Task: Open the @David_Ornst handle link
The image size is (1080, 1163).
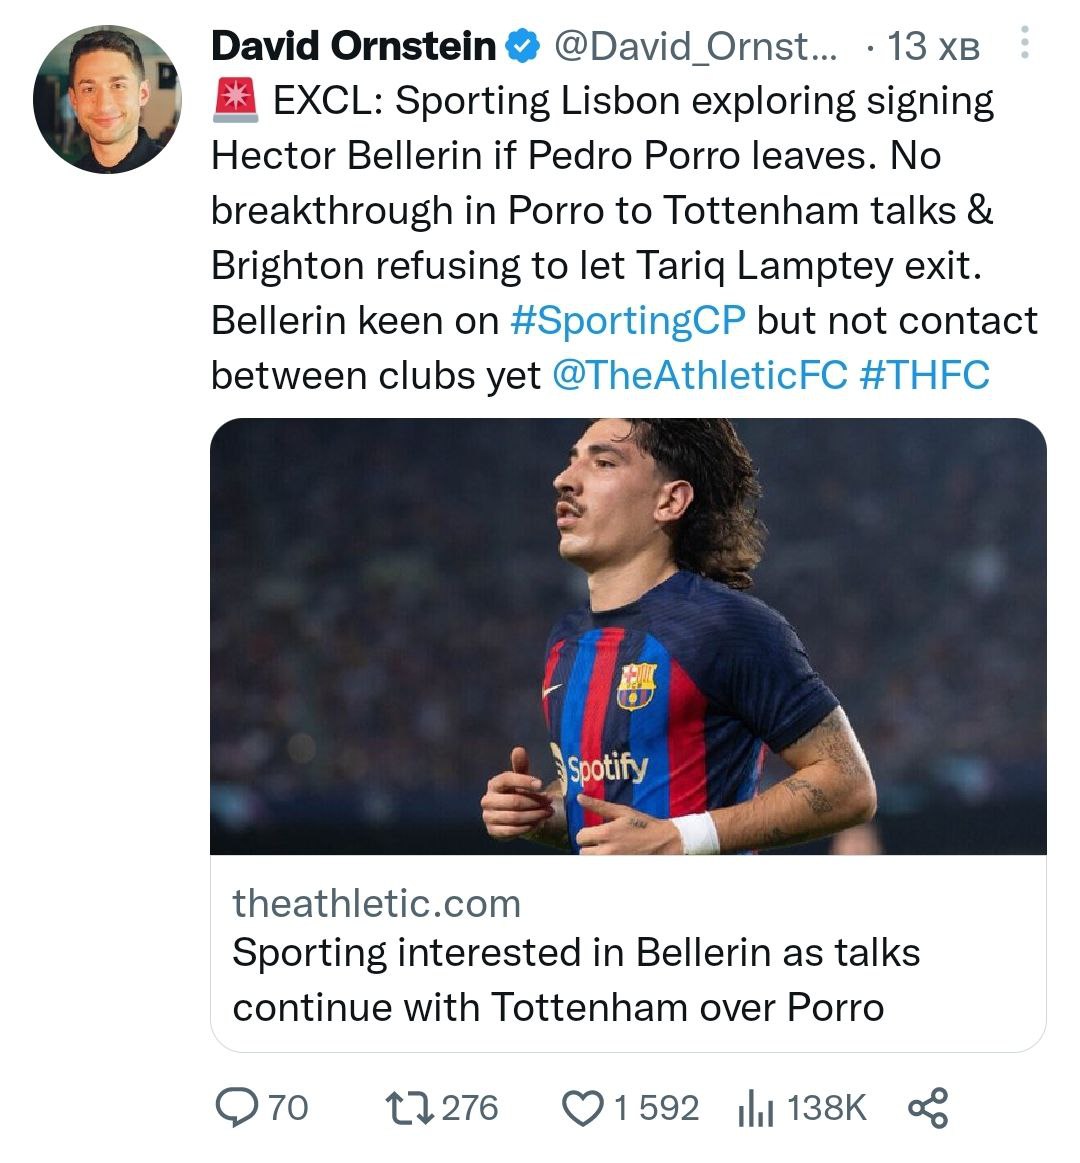Action: coord(696,46)
